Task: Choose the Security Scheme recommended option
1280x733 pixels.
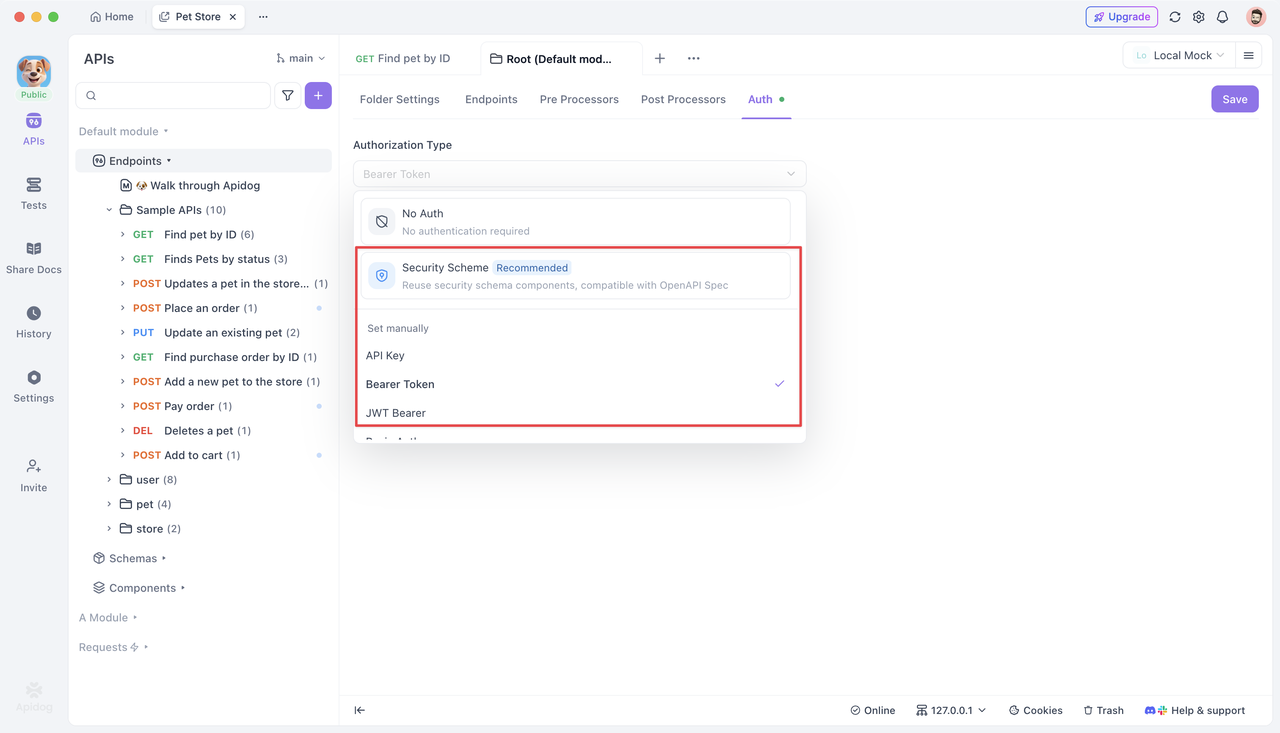Action: pyautogui.click(x=575, y=275)
